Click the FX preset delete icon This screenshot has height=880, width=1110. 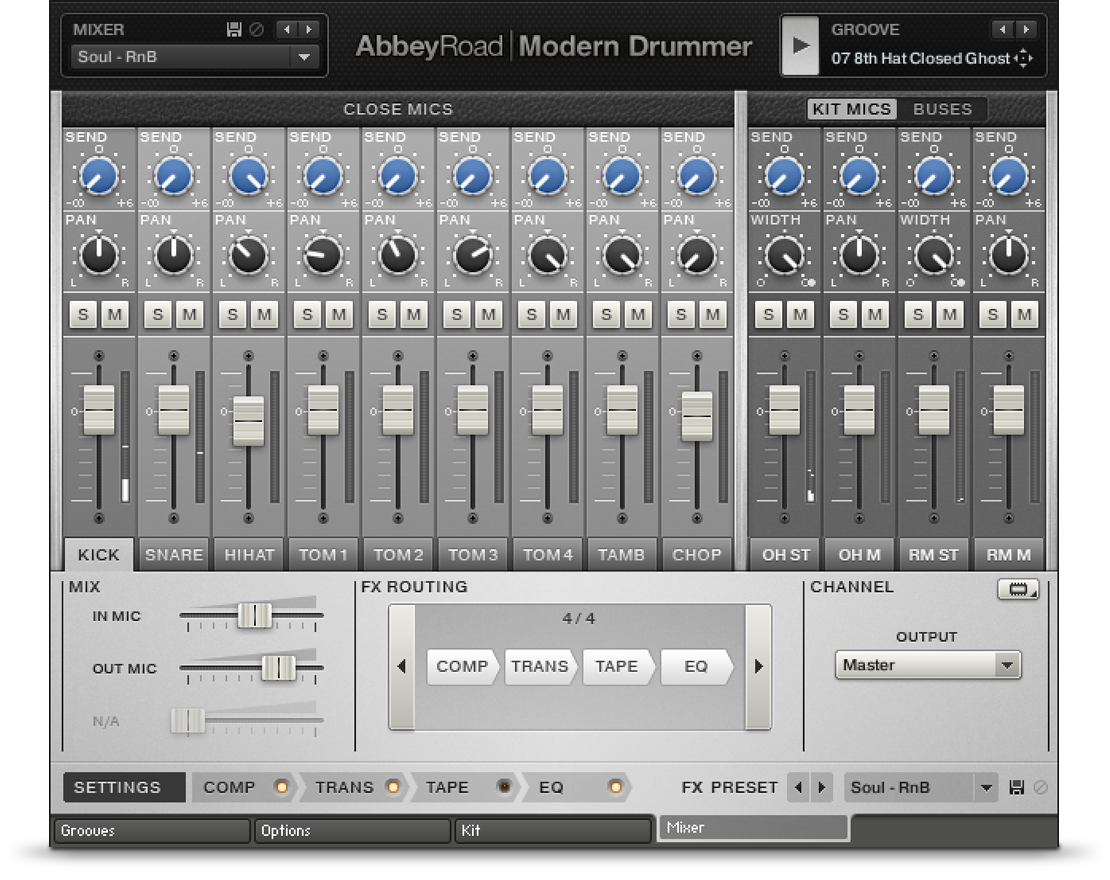pyautogui.click(x=1040, y=787)
